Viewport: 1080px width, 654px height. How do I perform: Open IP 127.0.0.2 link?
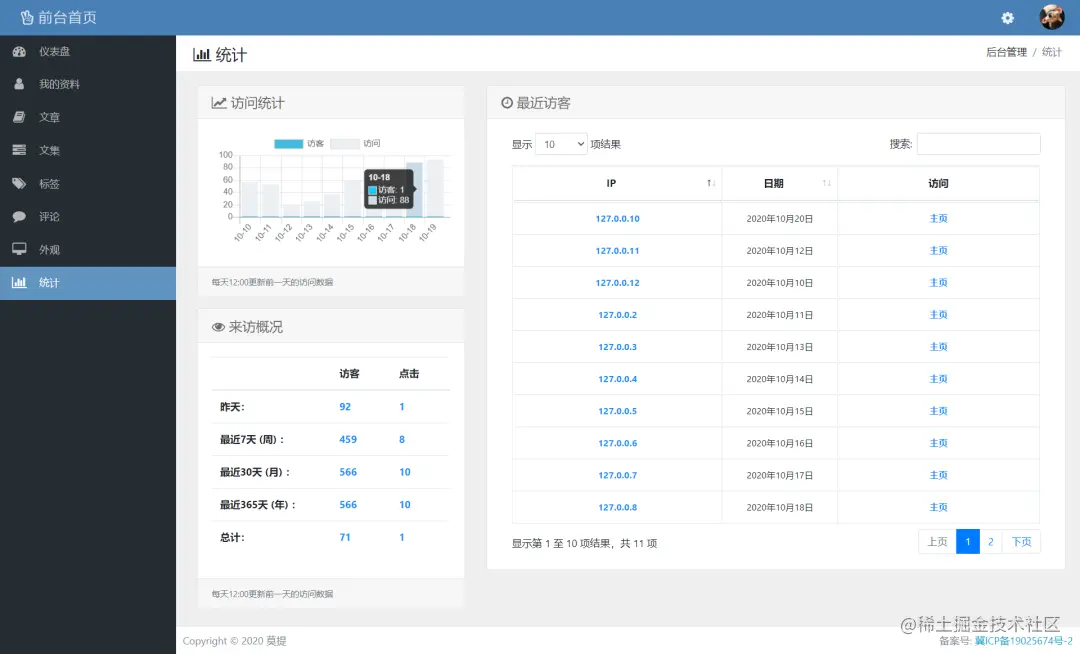click(x=617, y=315)
